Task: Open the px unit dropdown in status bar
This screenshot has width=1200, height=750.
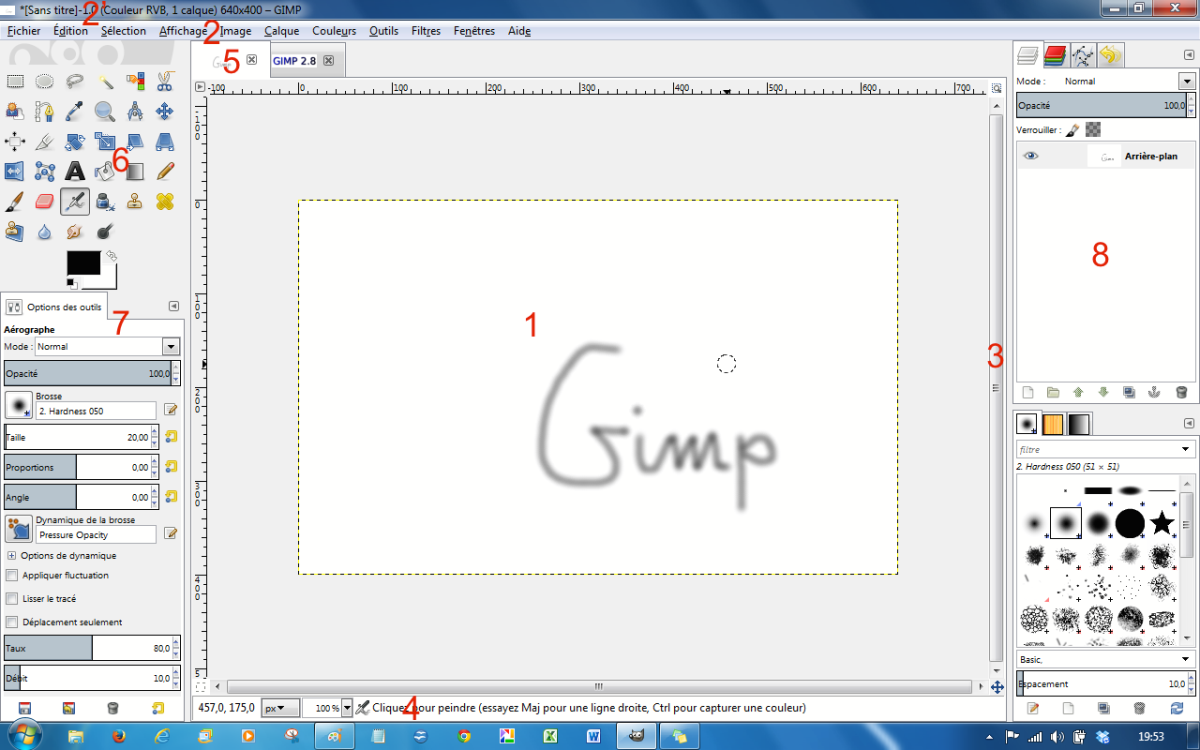Action: click(280, 708)
